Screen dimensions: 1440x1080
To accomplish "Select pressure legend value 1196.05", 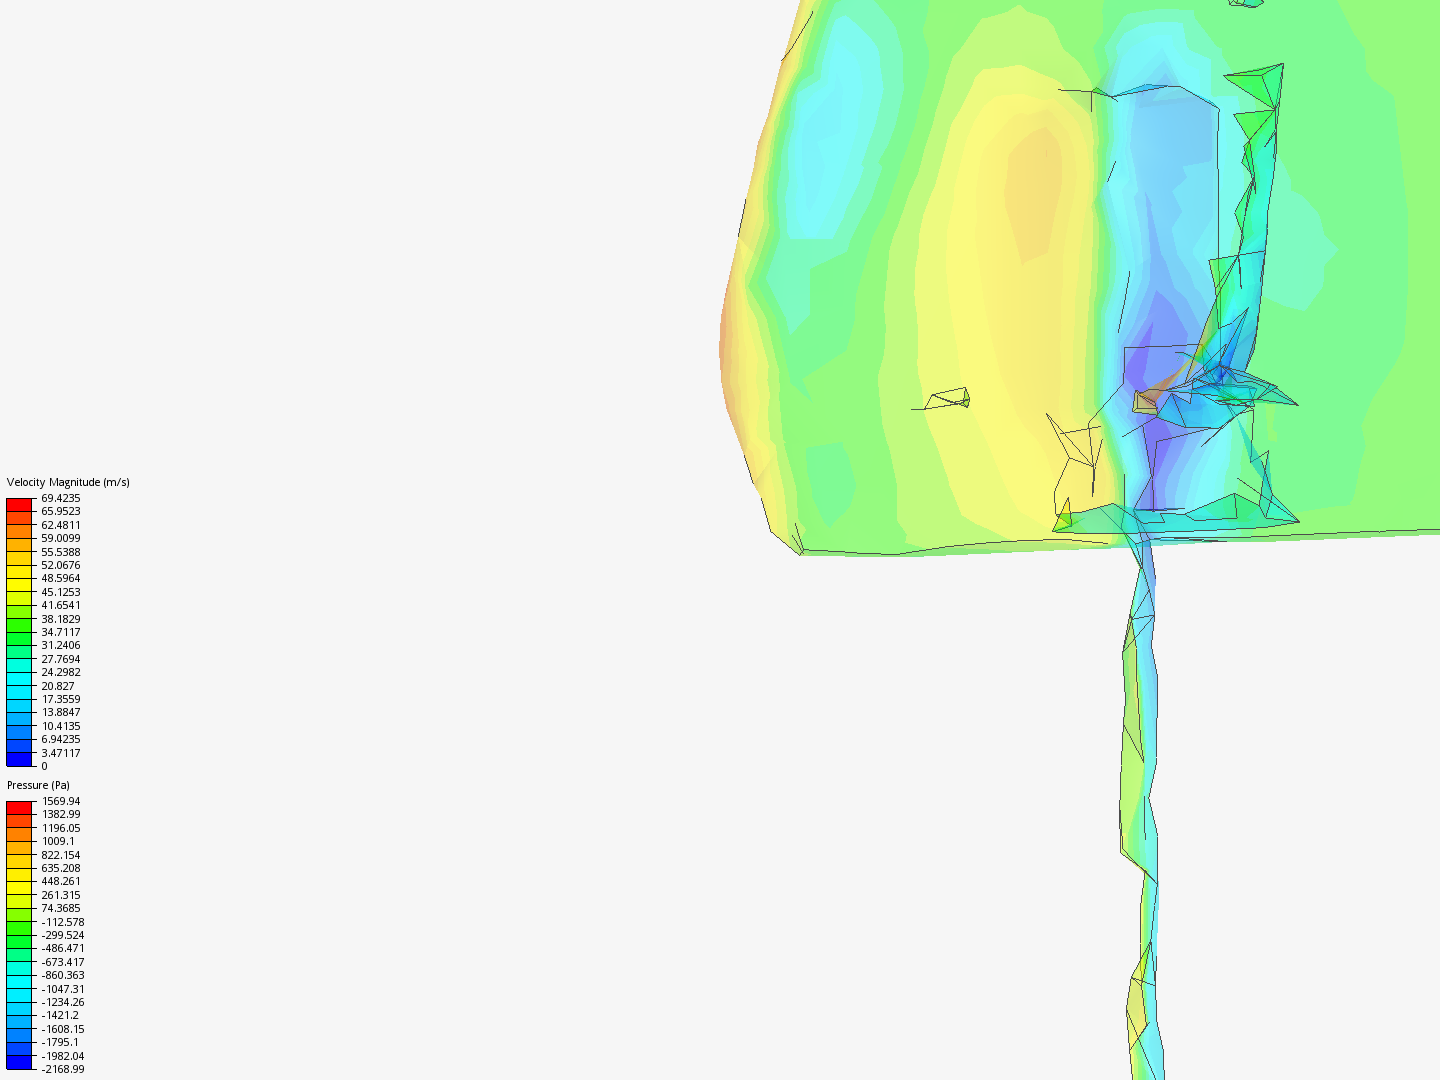I will (x=61, y=828).
